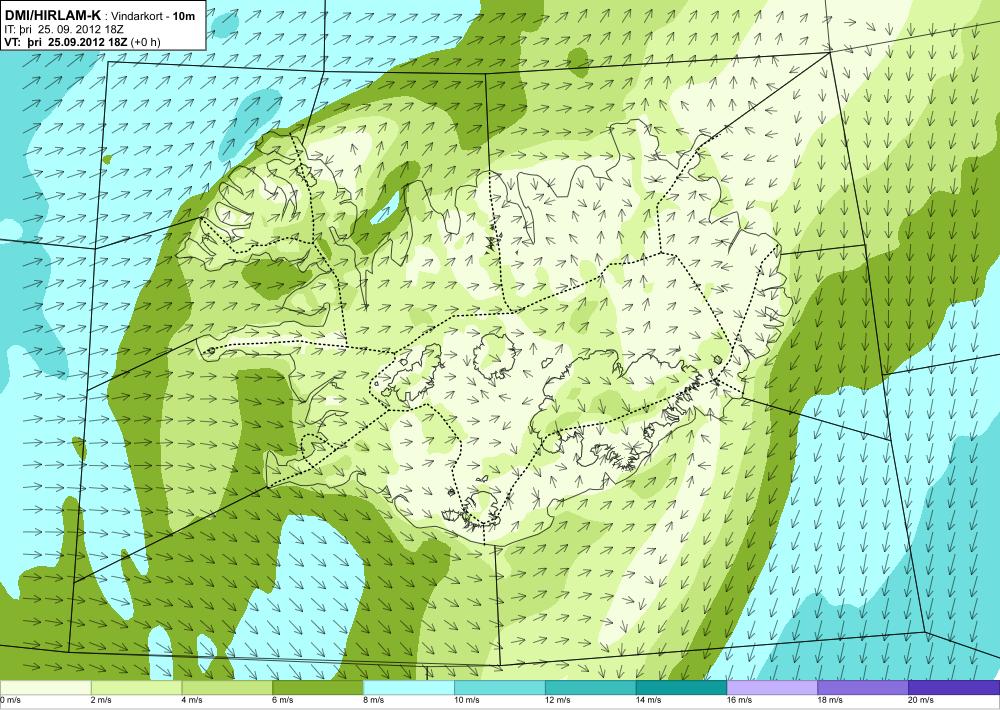Click the legend swatch between 4 and 6 m/s
1000x710 pixels.
tap(227, 688)
